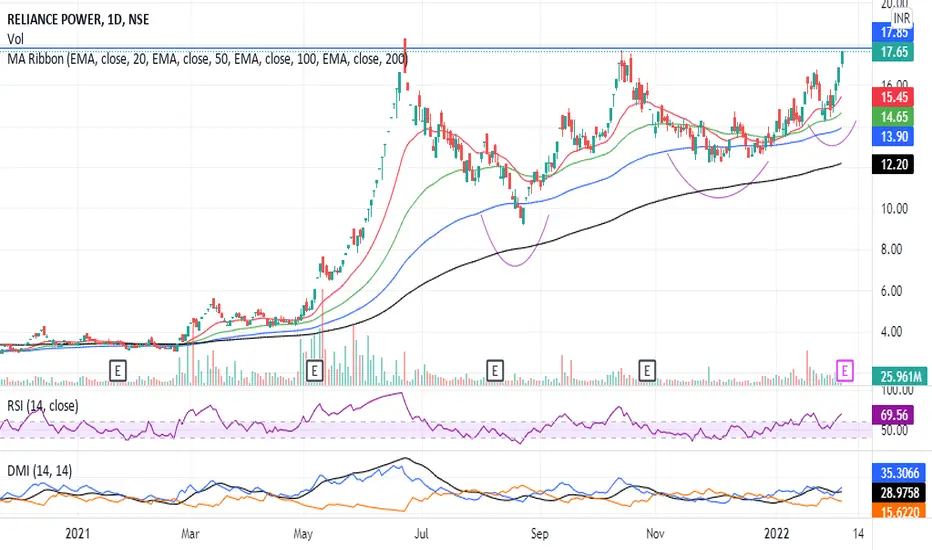Click the 10.00 price axis label
Screen dimensions: 932x550
tap(893, 209)
